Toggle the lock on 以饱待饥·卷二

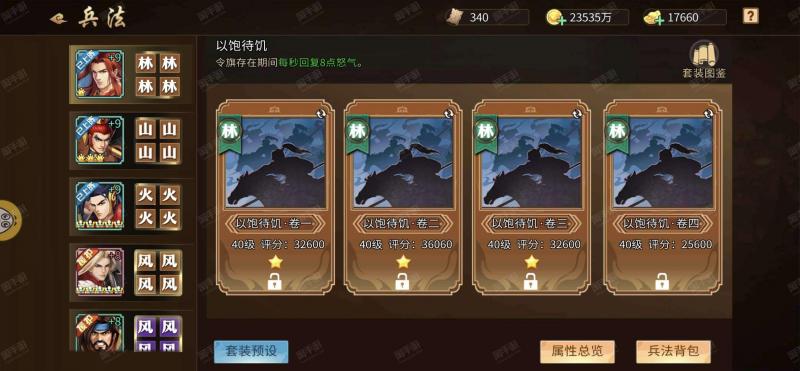pos(403,281)
